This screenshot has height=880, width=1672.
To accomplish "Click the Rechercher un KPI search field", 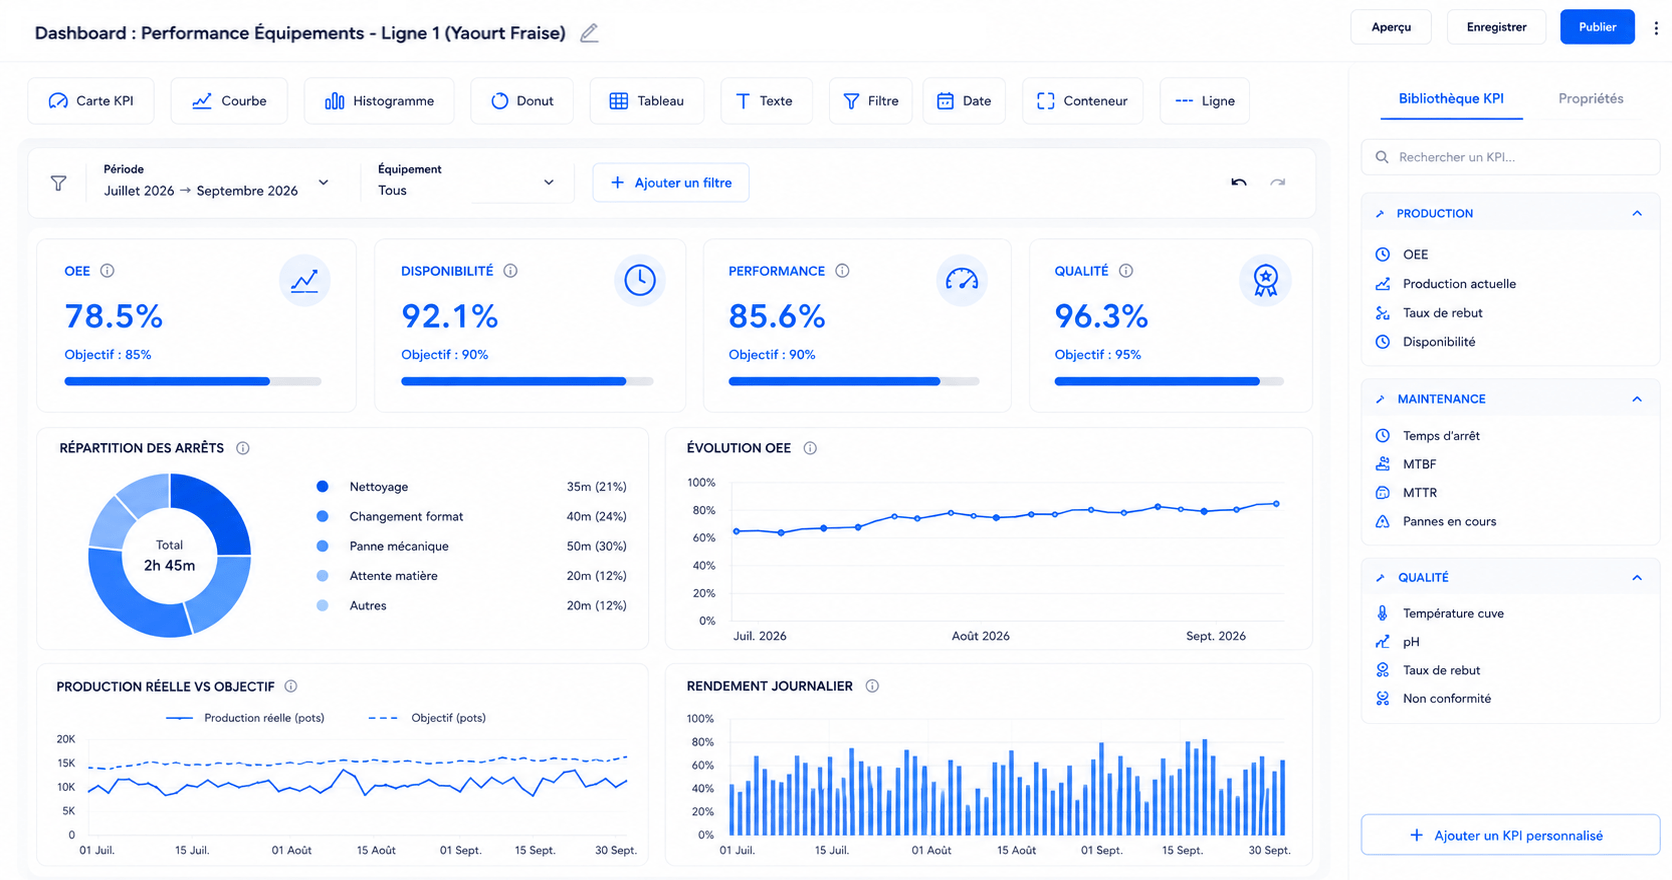I will [x=1510, y=157].
